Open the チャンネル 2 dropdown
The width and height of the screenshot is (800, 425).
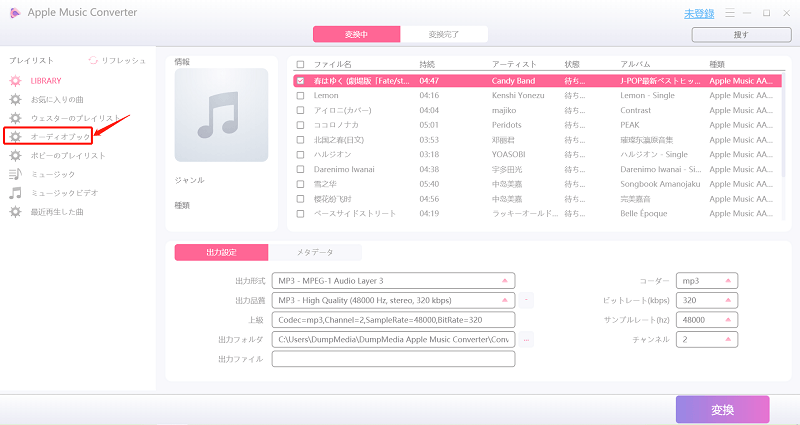707,339
